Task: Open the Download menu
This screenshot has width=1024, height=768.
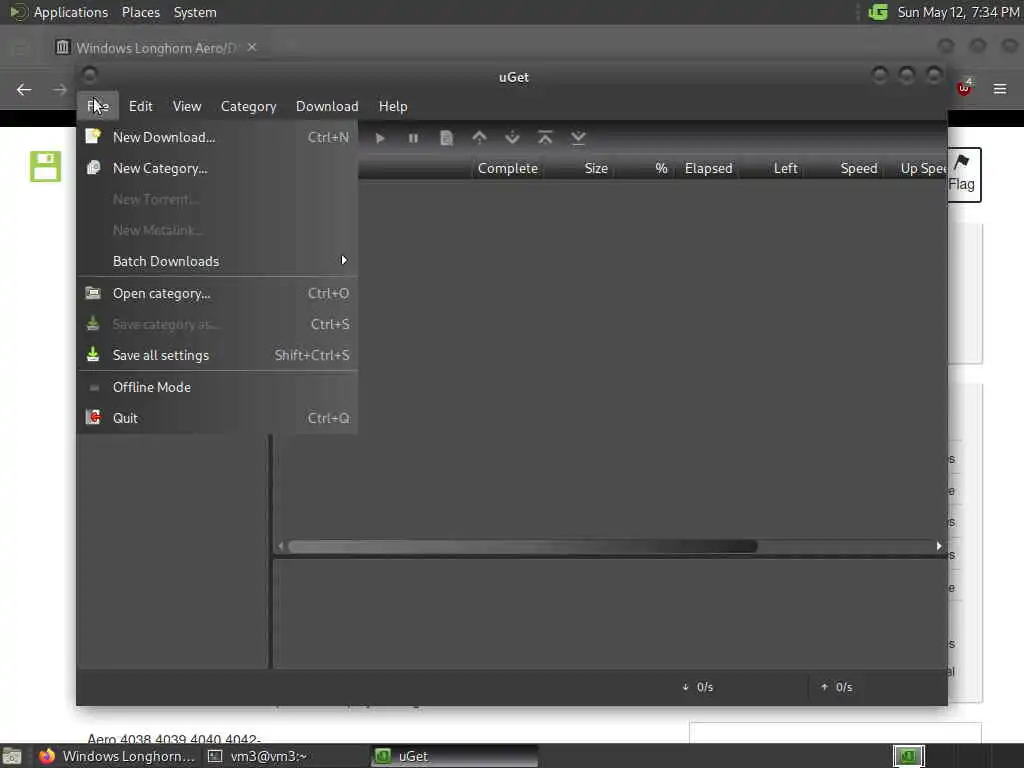Action: point(327,106)
